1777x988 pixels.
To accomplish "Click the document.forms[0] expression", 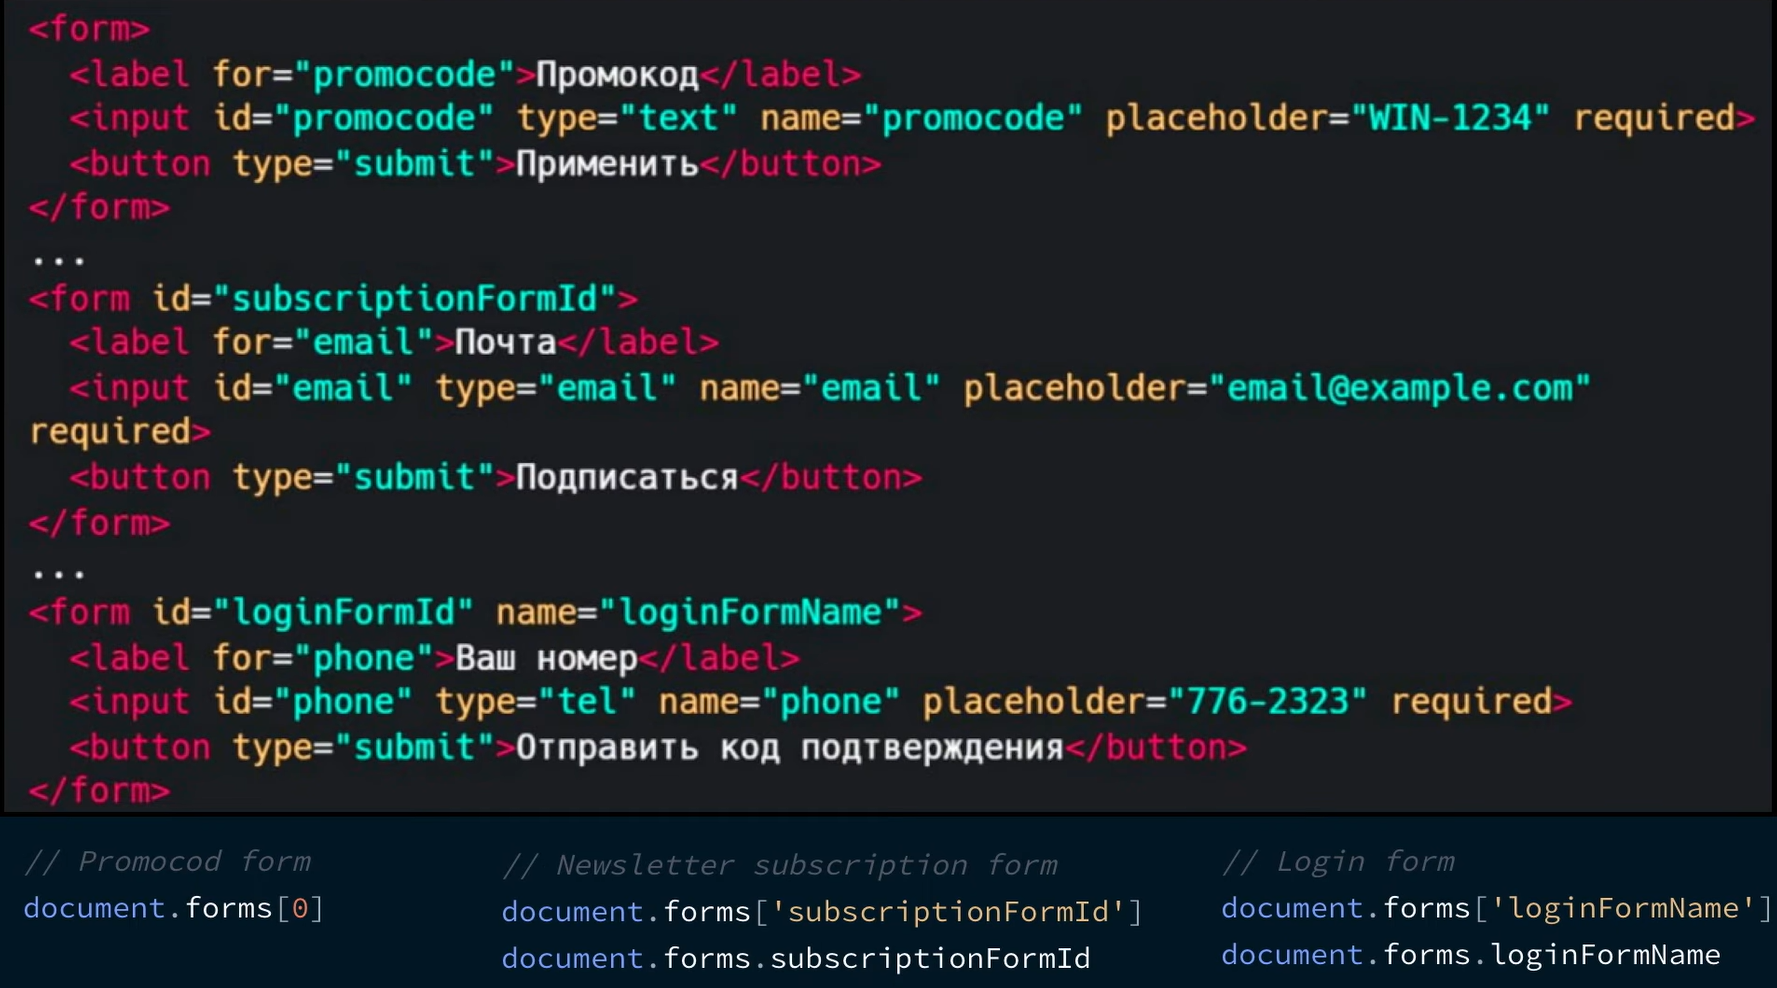I will point(173,908).
